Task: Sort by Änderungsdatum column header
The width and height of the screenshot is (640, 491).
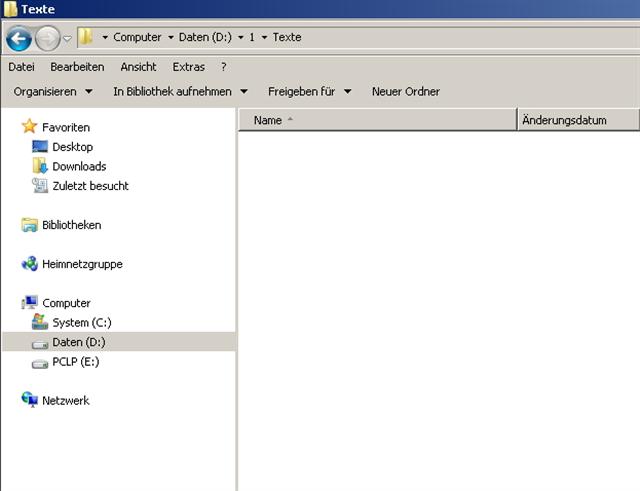Action: coord(565,120)
